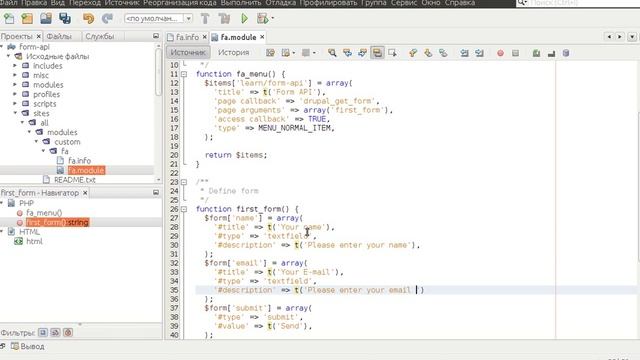Click the Debug Project icon

coord(262,18)
